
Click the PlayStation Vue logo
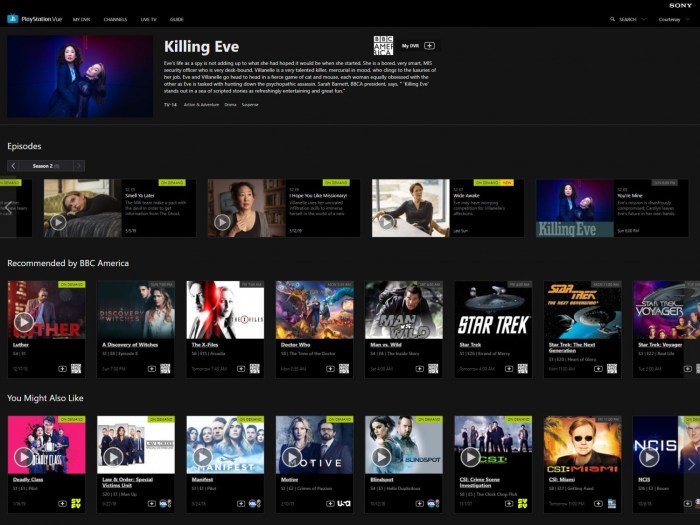click(34, 19)
